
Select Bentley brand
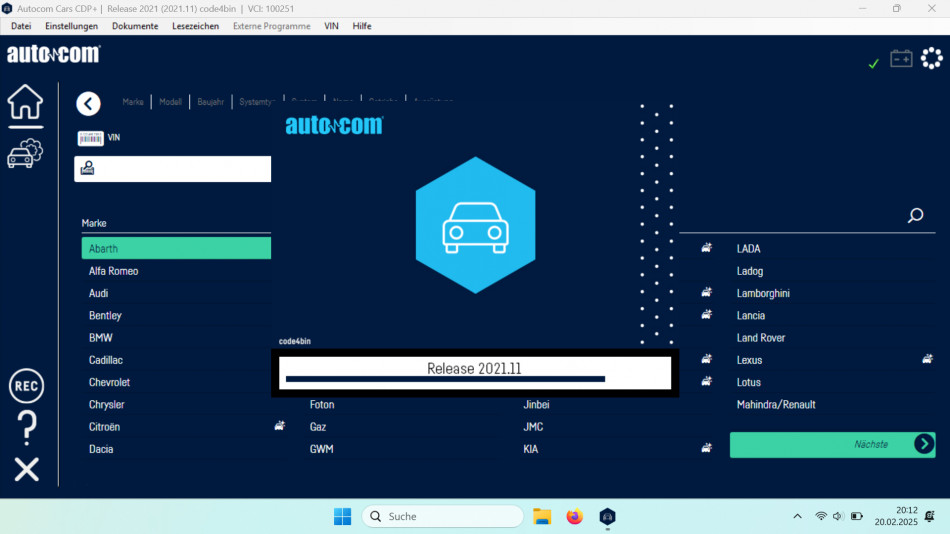[105, 315]
